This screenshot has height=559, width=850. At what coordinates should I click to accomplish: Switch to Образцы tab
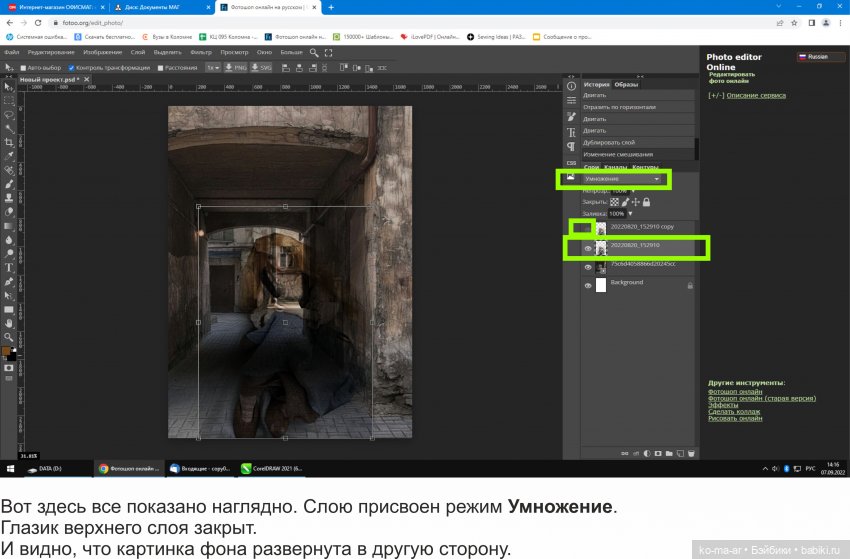(x=626, y=85)
